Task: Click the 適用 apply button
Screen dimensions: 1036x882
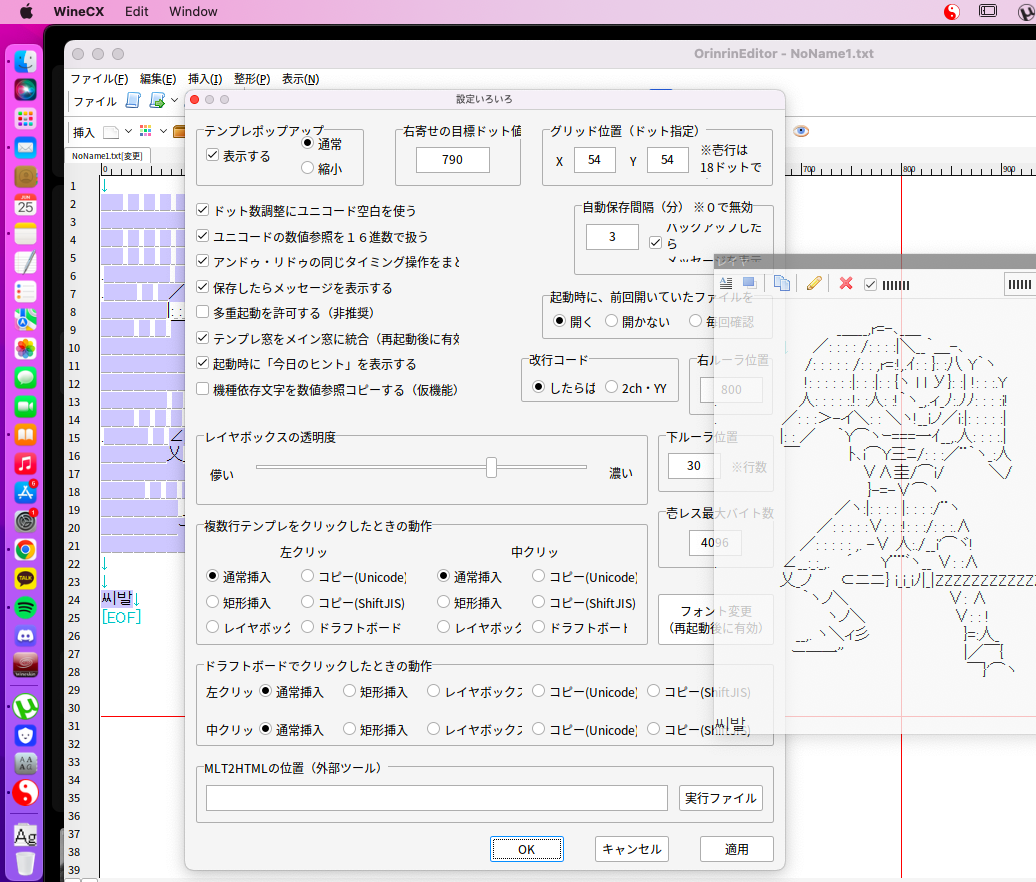Action: (736, 849)
